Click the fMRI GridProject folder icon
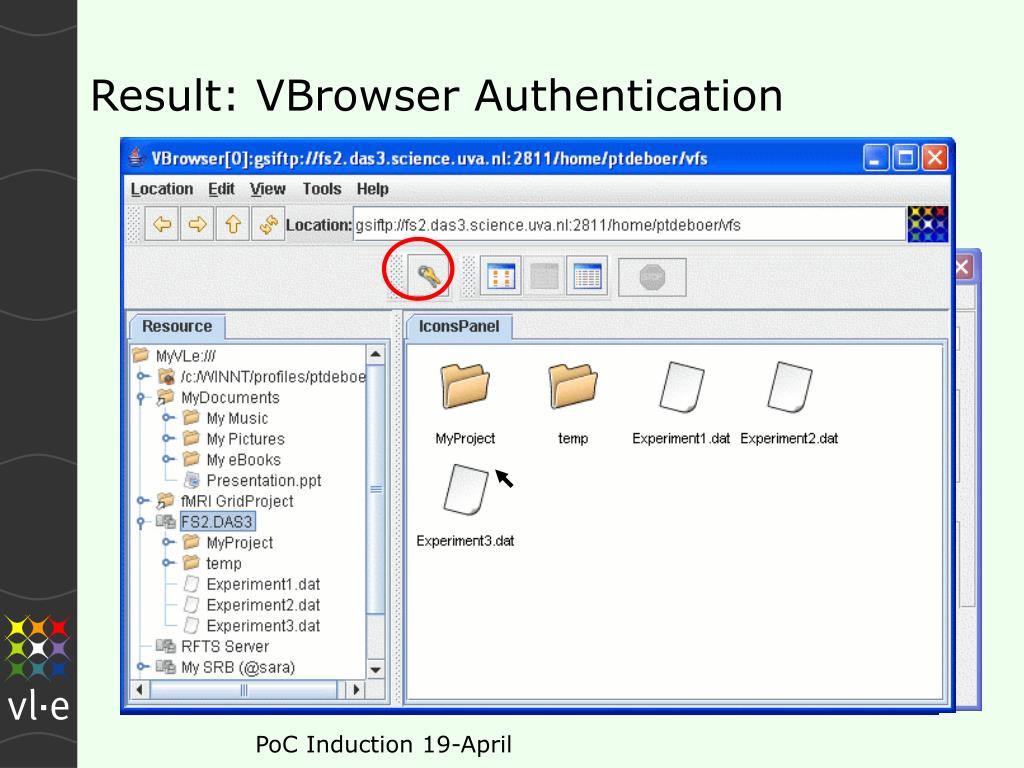Viewport: 1024px width, 768px height. [x=165, y=501]
